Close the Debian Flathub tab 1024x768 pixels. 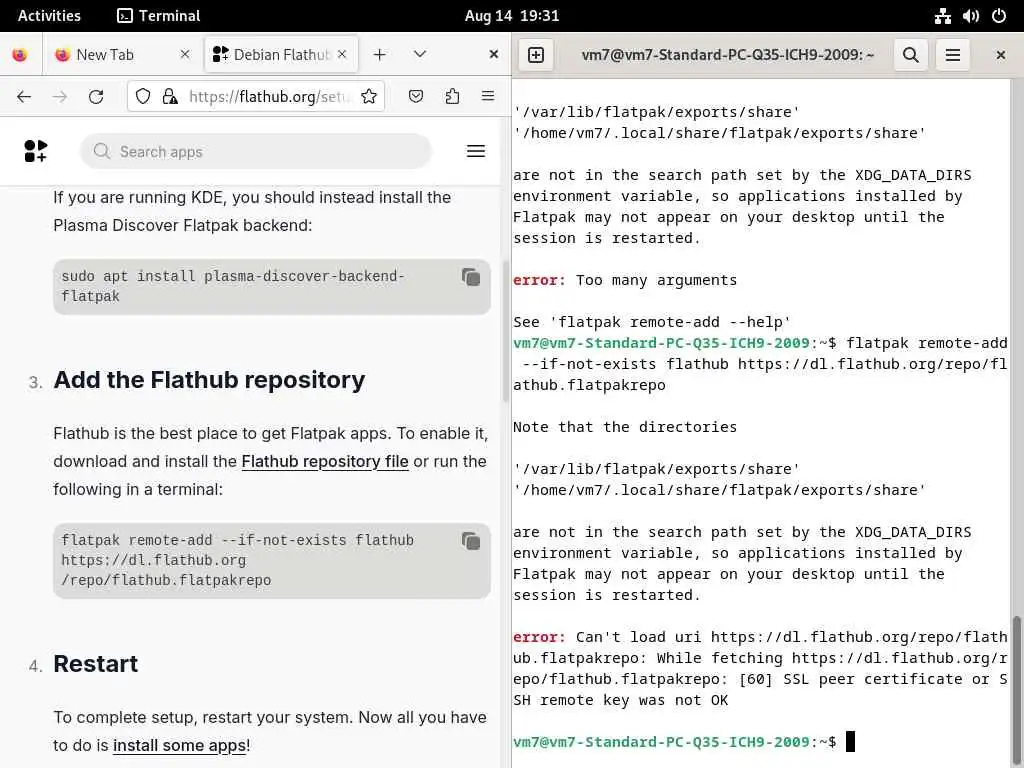coord(342,55)
